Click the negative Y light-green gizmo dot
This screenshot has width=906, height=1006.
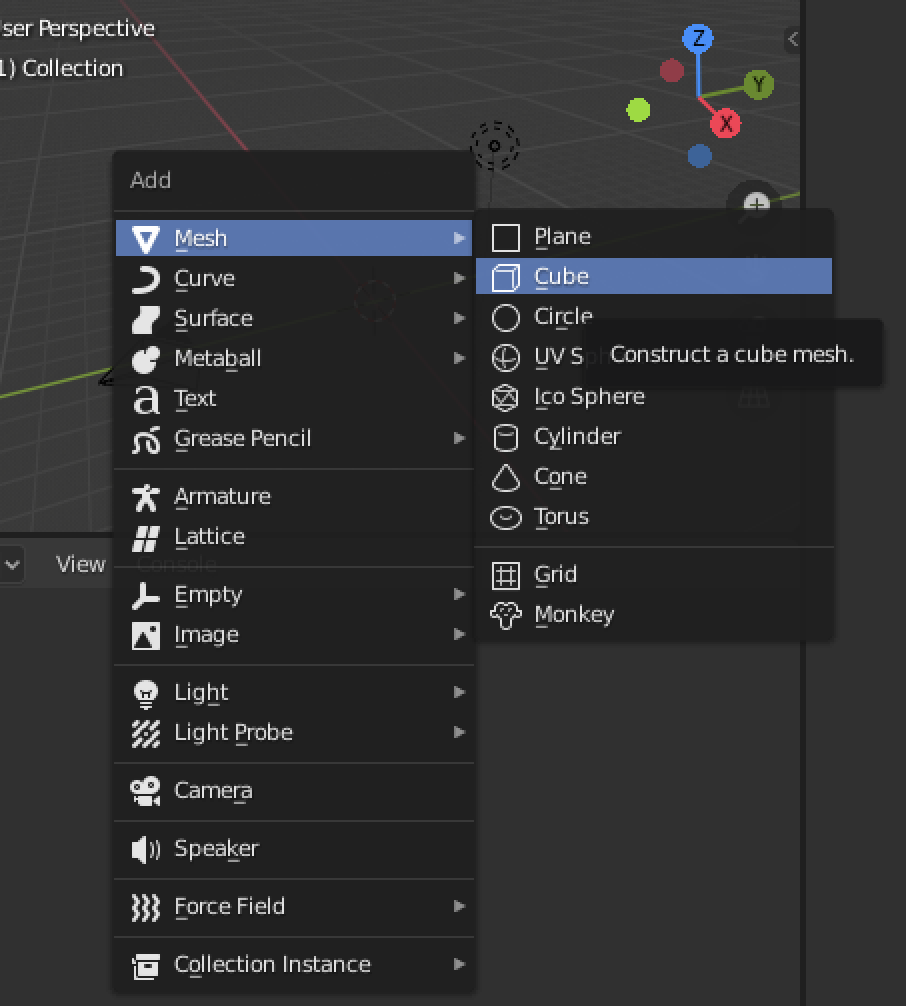(638, 110)
